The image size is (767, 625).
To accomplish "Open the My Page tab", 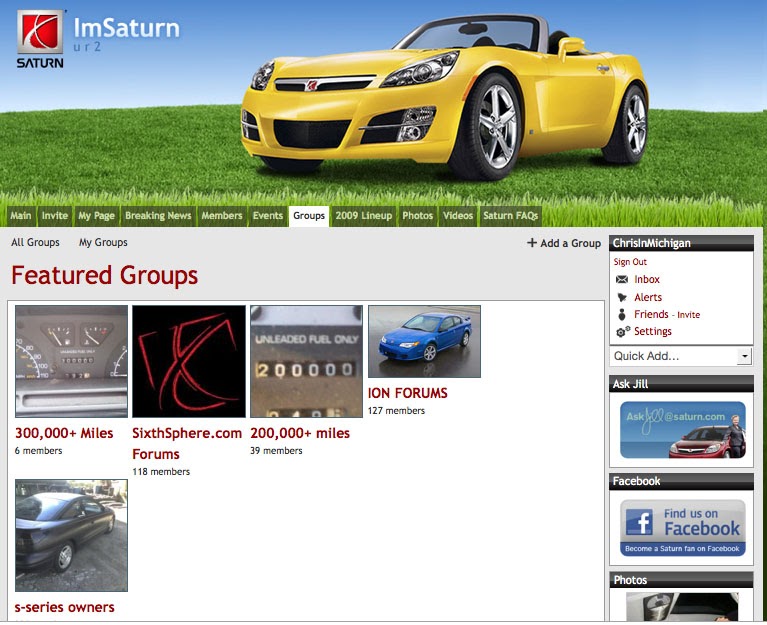I will (x=96, y=216).
